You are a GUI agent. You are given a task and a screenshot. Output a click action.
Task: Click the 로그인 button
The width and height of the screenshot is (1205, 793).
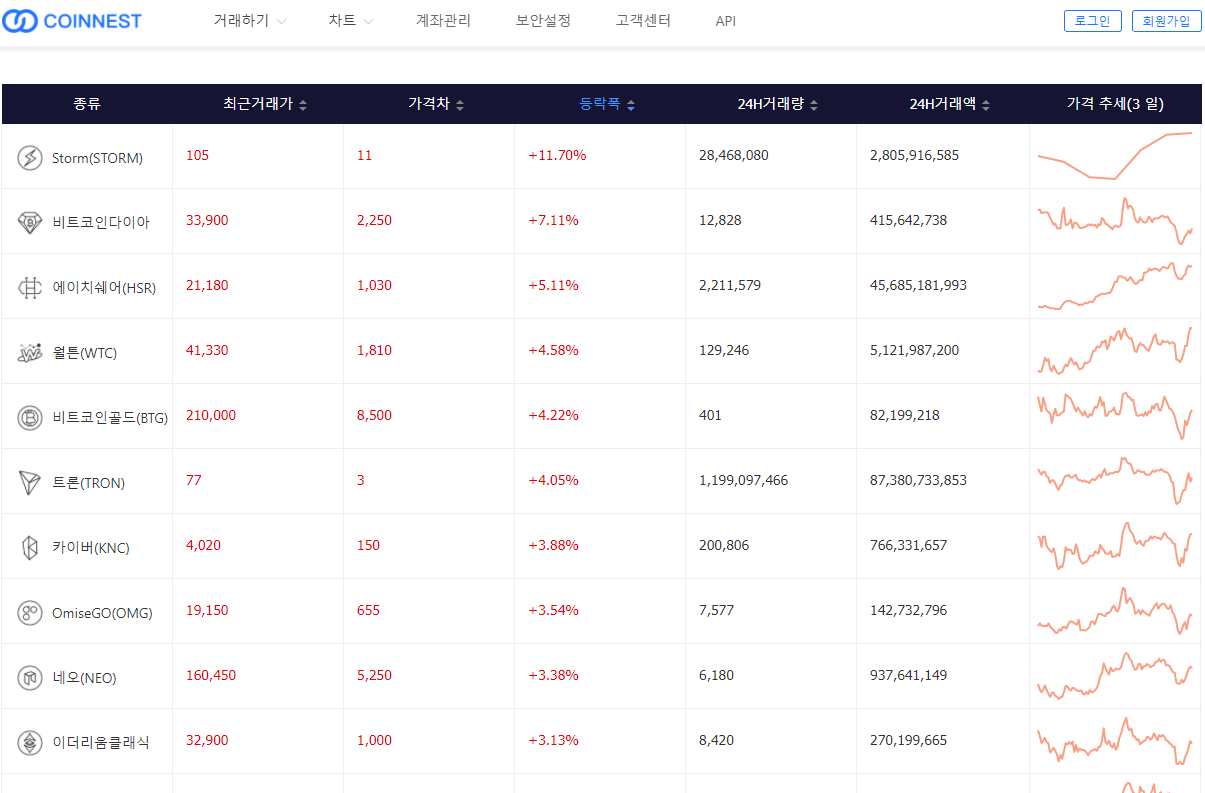click(1092, 21)
